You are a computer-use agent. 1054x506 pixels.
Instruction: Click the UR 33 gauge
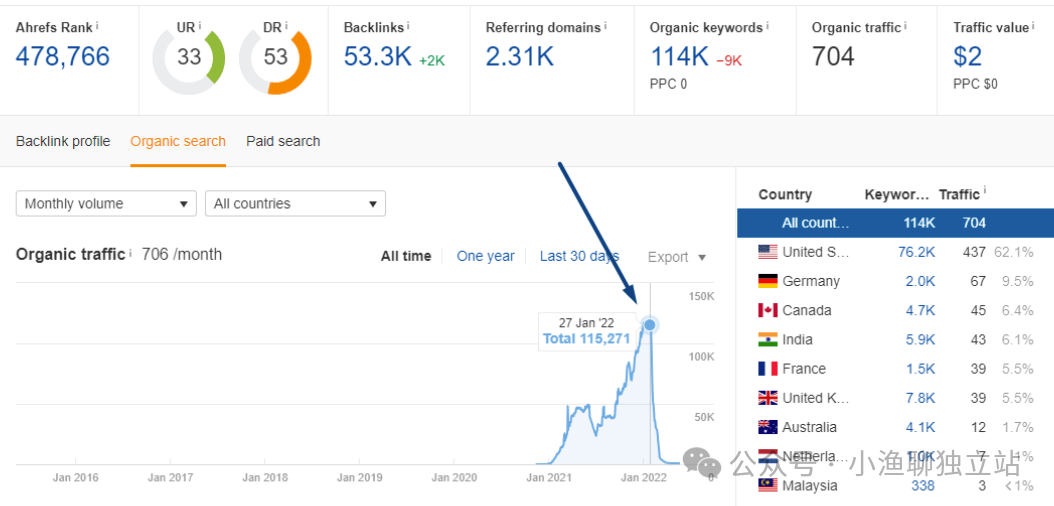click(189, 57)
